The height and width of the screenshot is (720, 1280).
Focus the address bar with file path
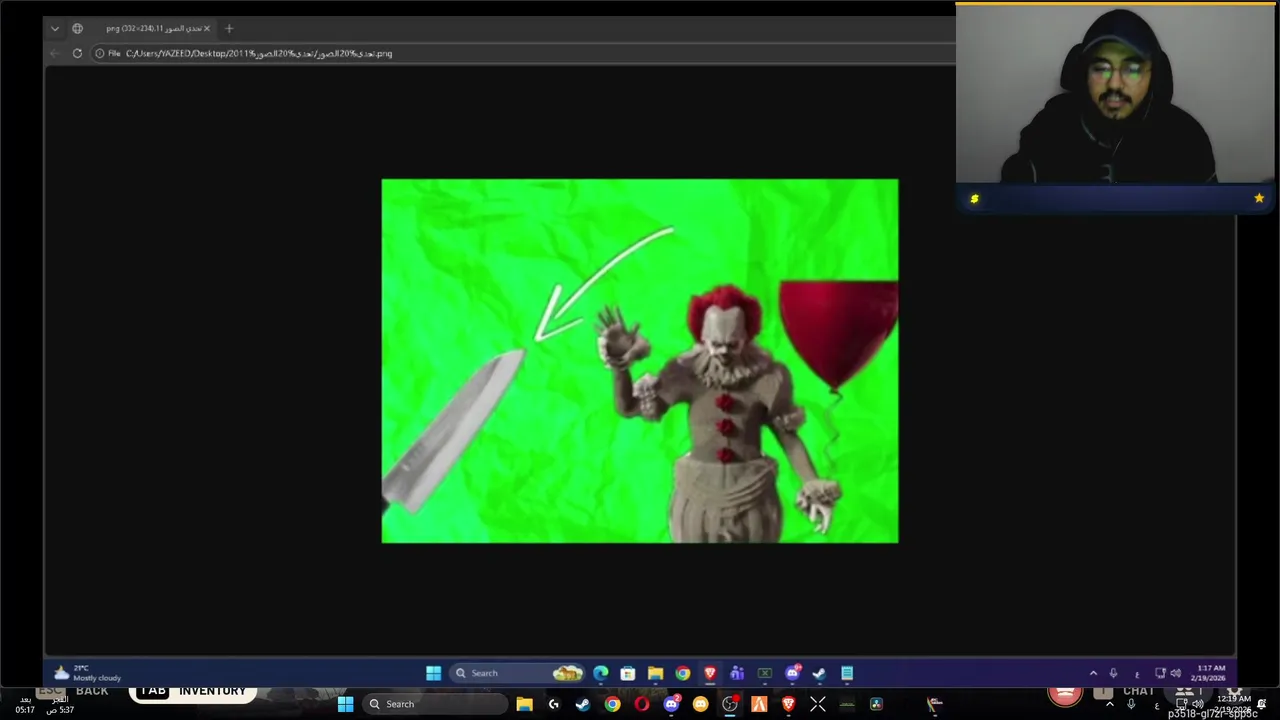[x=520, y=53]
